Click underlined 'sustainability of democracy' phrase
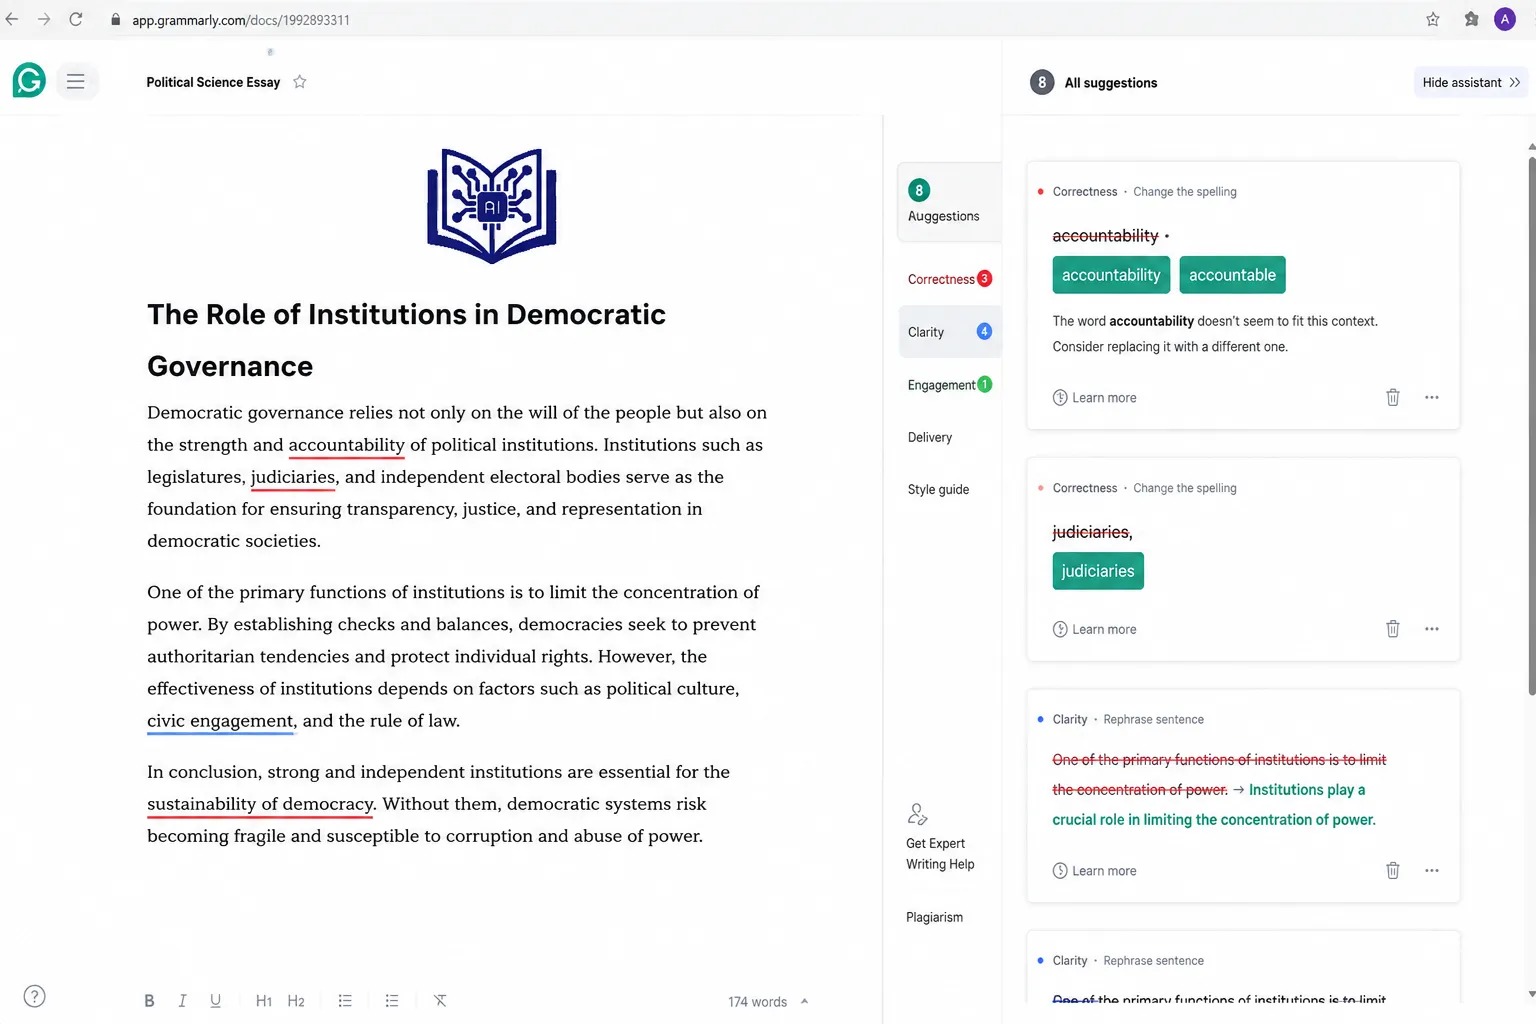The height and width of the screenshot is (1024, 1536). [x=260, y=804]
